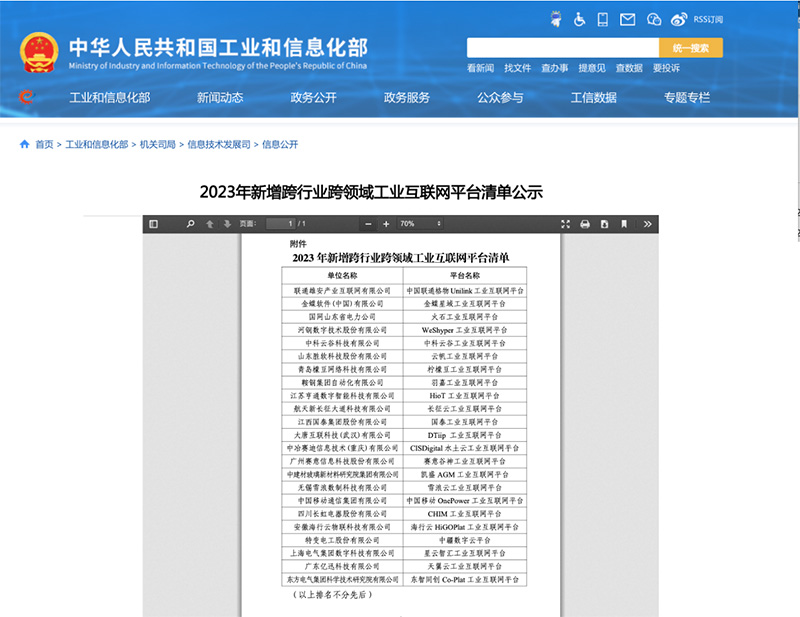Click the site search input box
This screenshot has width=800, height=617.
(x=563, y=47)
